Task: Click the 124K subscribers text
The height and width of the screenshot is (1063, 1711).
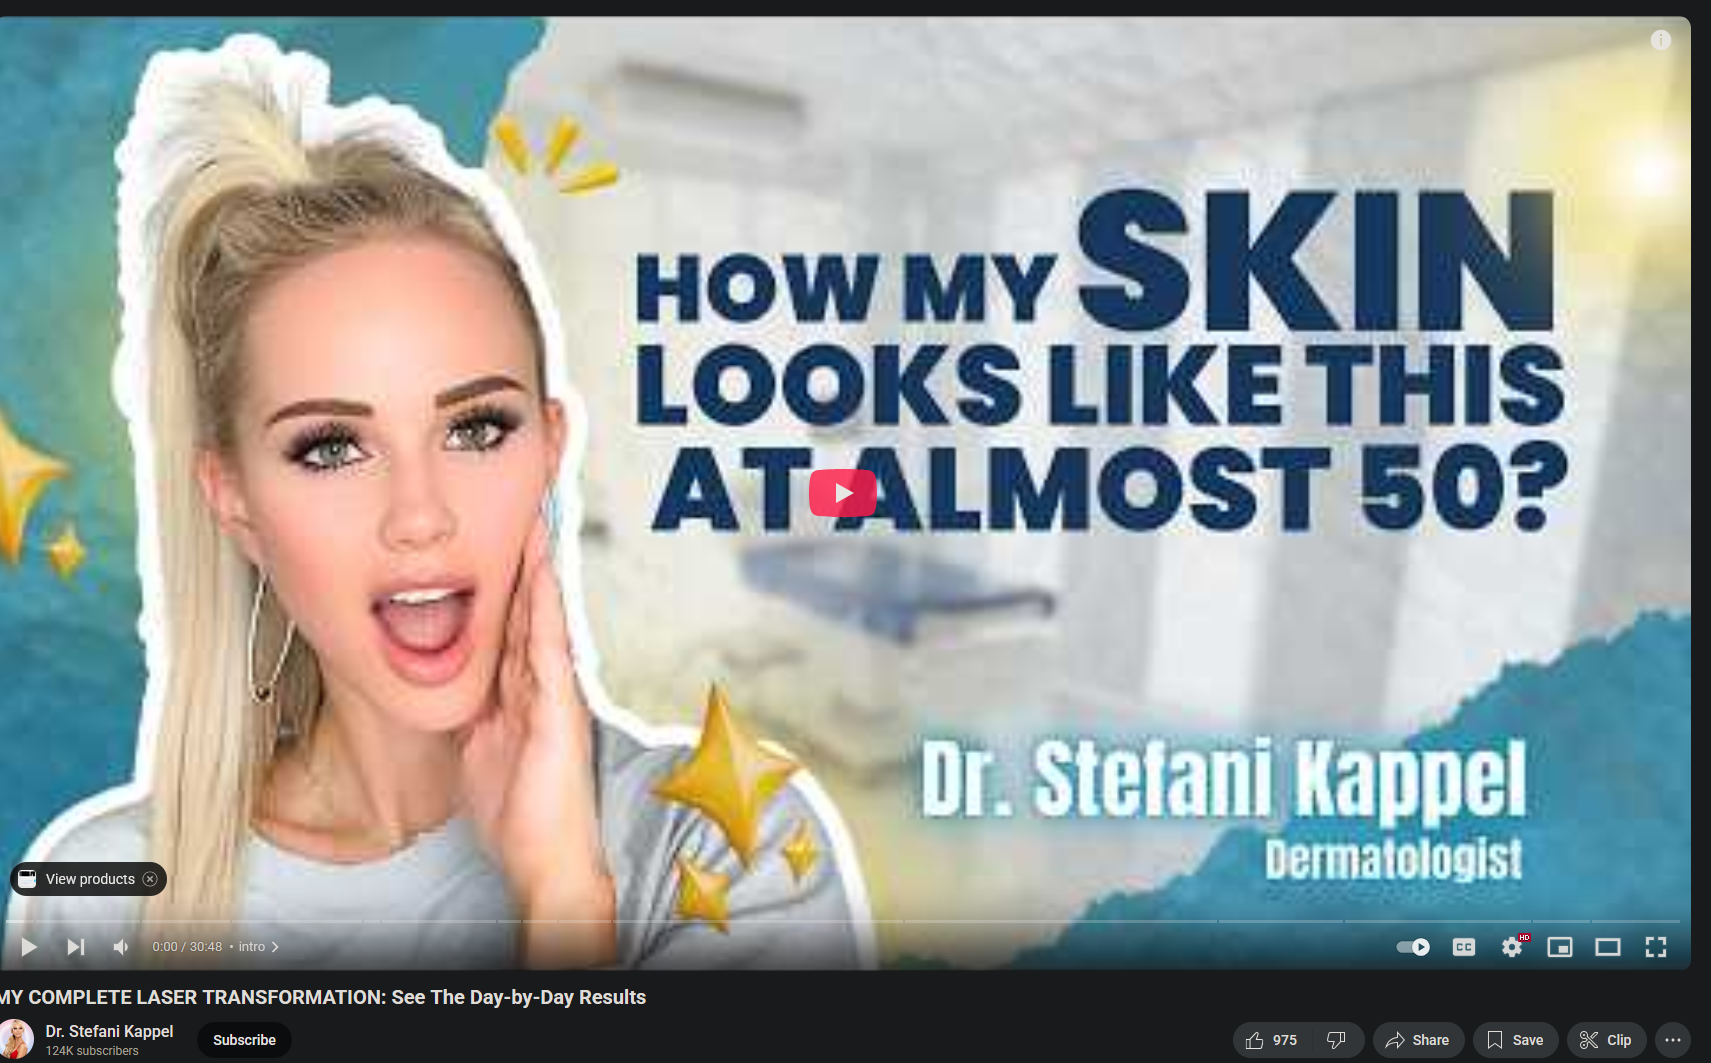Action: click(x=92, y=1051)
